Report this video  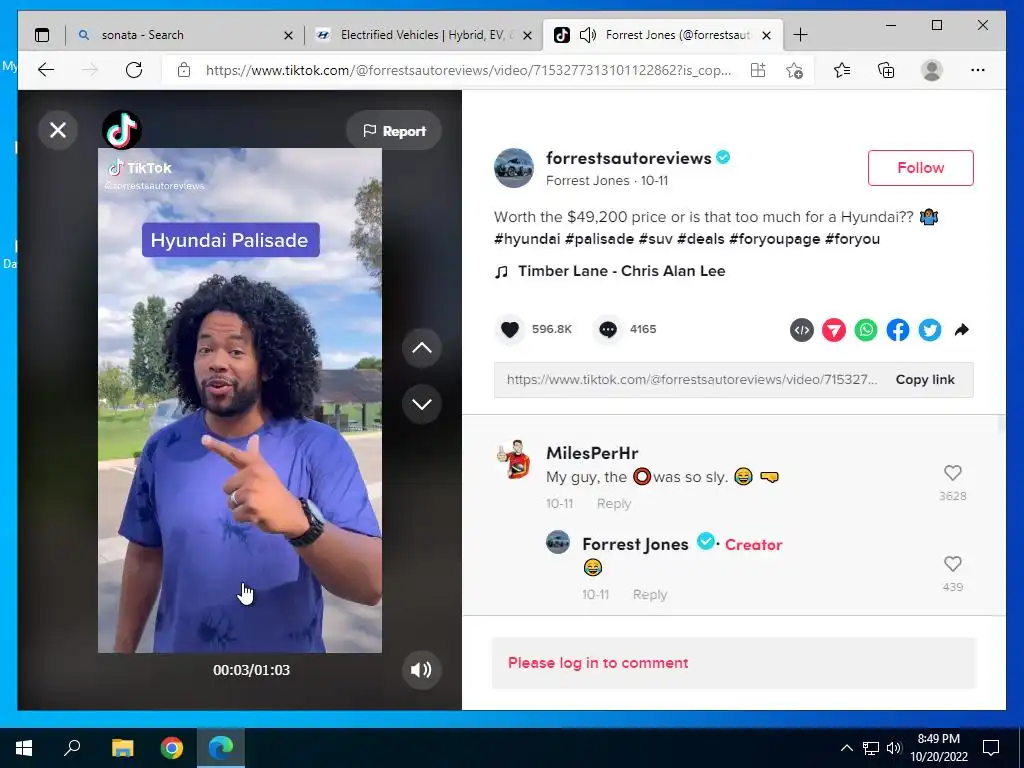coord(394,131)
